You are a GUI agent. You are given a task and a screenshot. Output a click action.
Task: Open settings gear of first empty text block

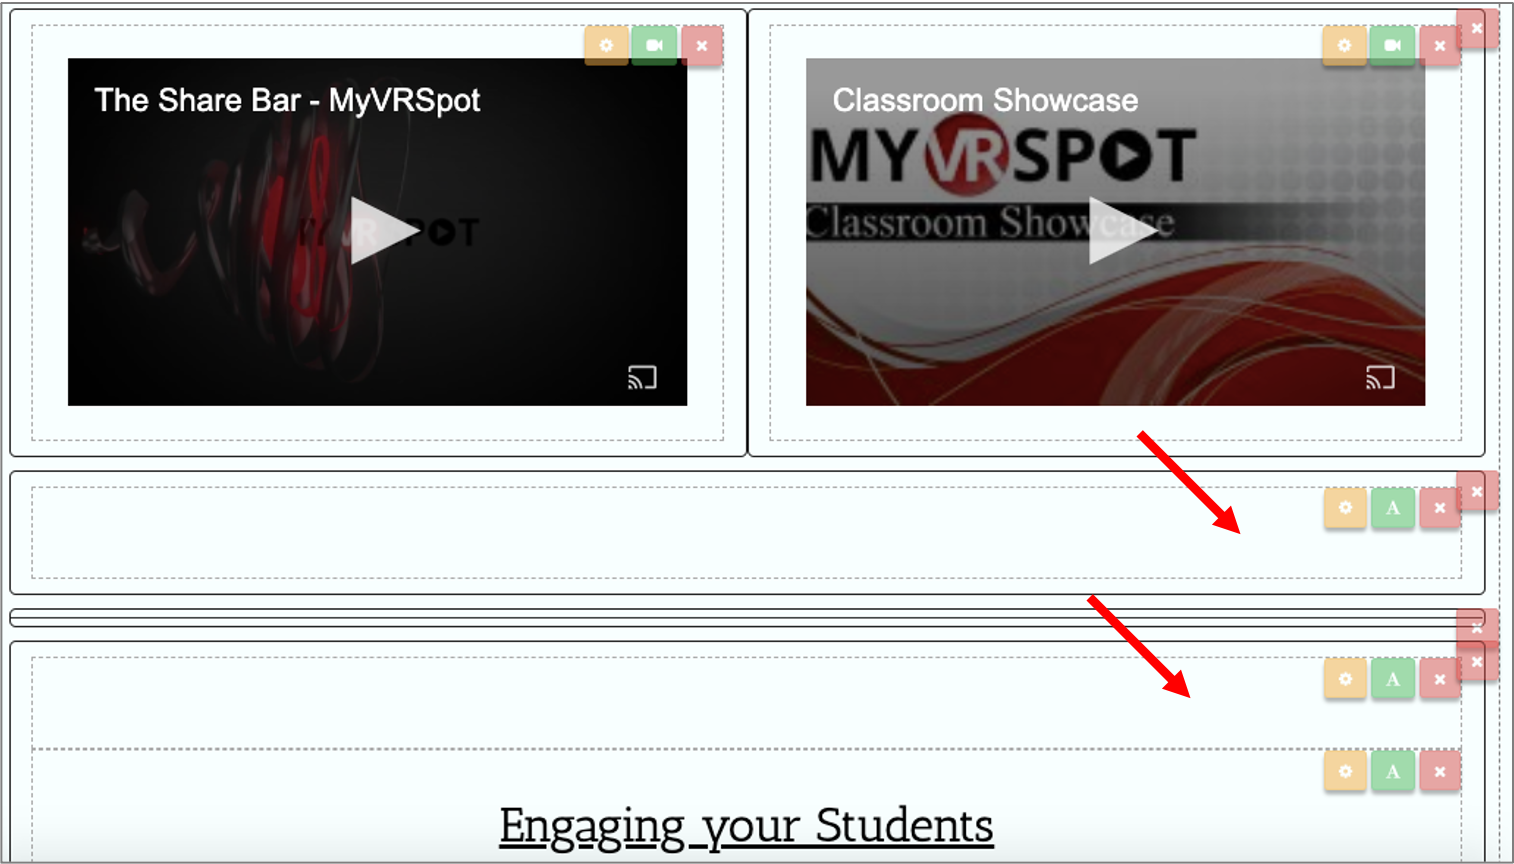1345,508
